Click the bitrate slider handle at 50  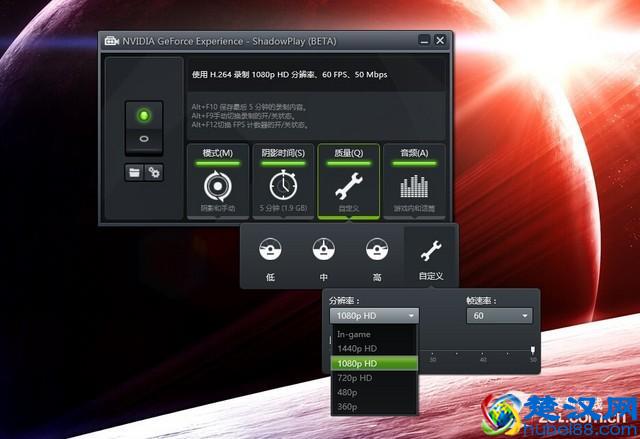pos(533,349)
